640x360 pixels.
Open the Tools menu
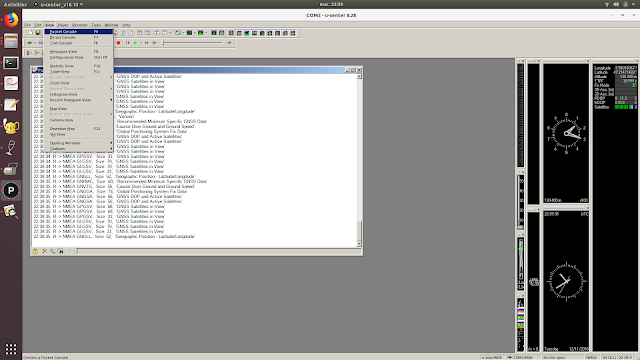96,25
